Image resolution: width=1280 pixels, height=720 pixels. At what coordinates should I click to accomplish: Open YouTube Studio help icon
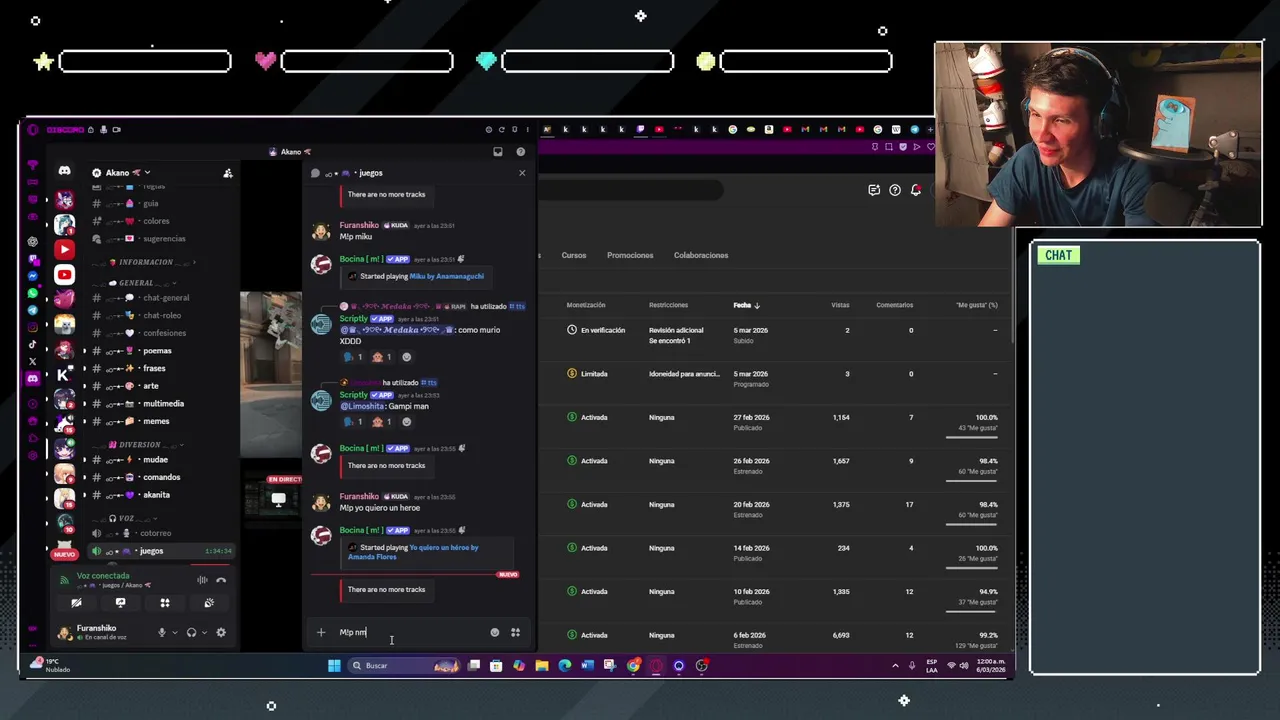click(x=895, y=190)
